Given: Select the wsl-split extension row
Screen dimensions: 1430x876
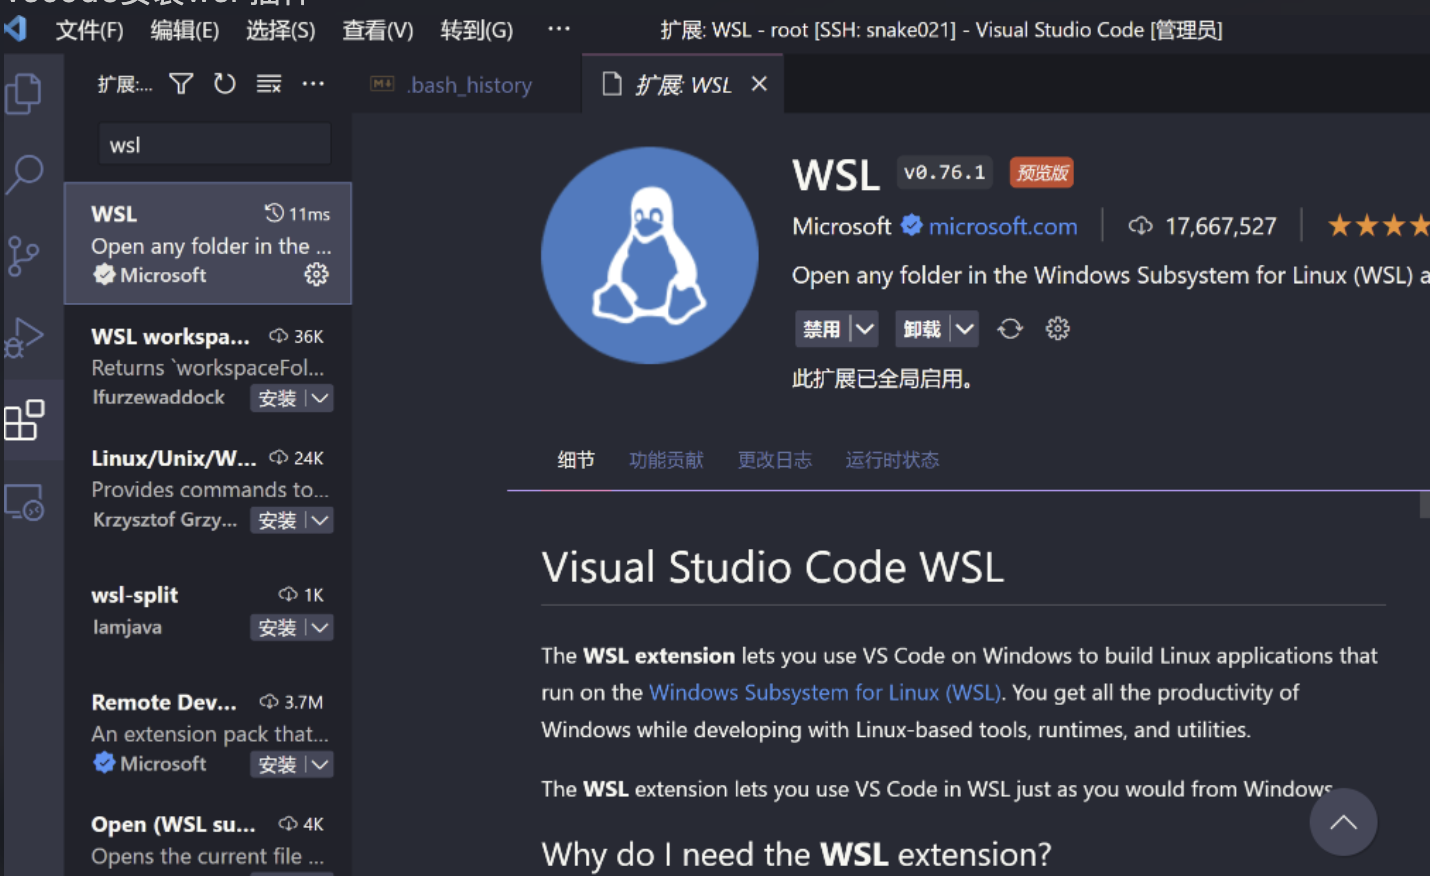Looking at the screenshot, I should [x=208, y=611].
